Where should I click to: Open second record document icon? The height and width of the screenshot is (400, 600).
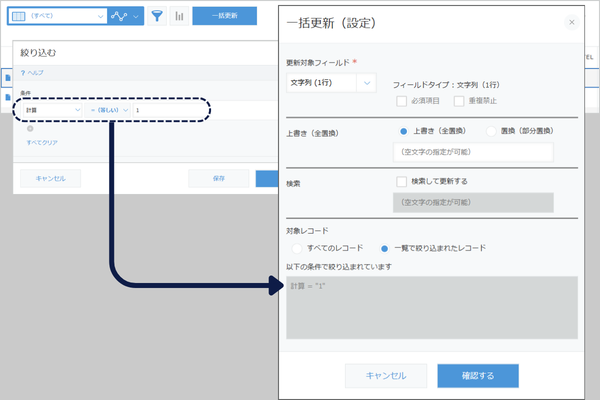point(8,97)
